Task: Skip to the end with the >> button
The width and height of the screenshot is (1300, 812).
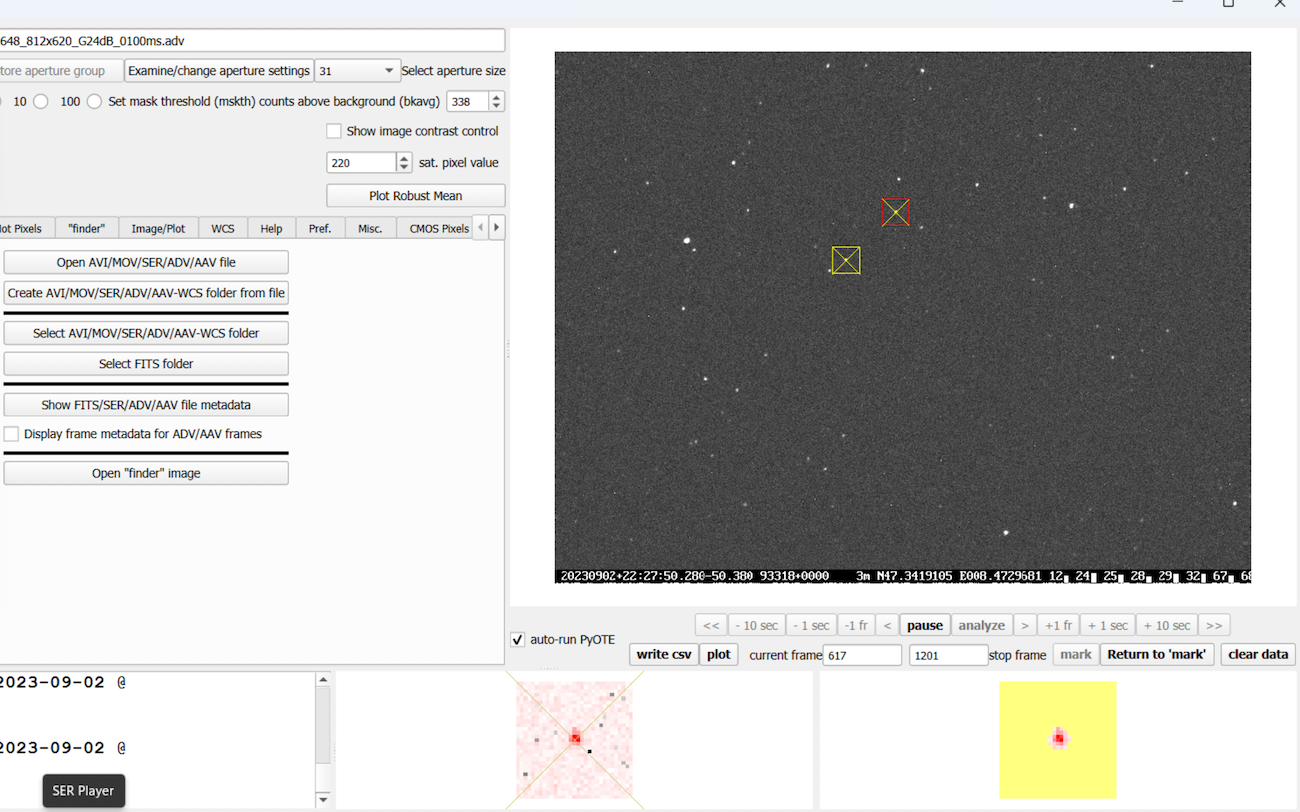Action: 1214,625
